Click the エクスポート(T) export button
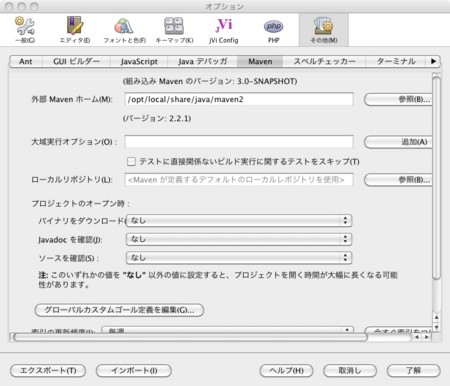The width and height of the screenshot is (450, 386). (48, 371)
